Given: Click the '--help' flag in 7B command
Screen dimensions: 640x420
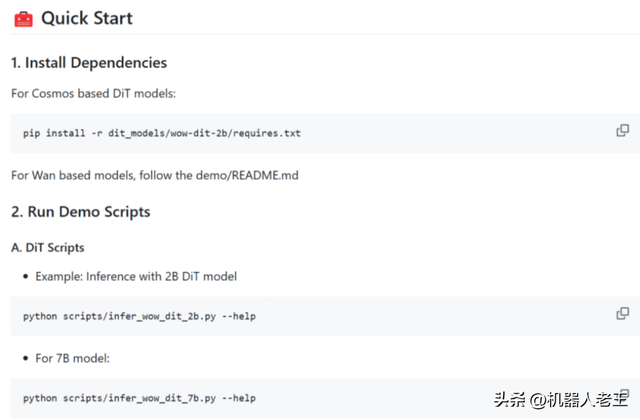Looking at the screenshot, I should tap(238, 397).
